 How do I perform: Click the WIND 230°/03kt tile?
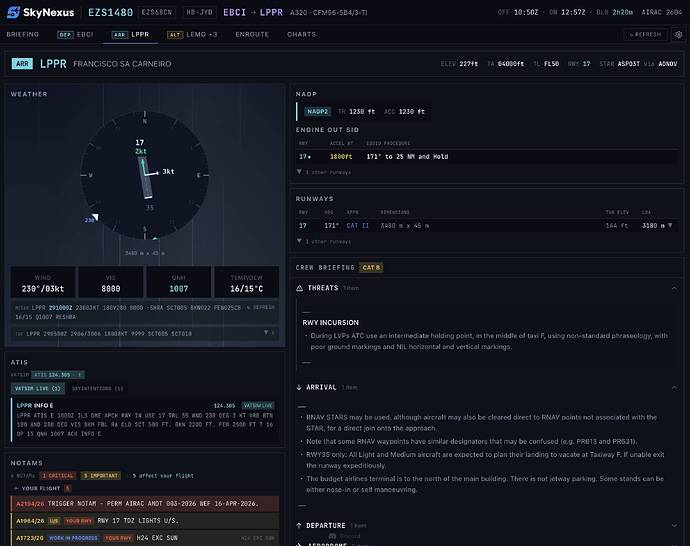[43, 282]
